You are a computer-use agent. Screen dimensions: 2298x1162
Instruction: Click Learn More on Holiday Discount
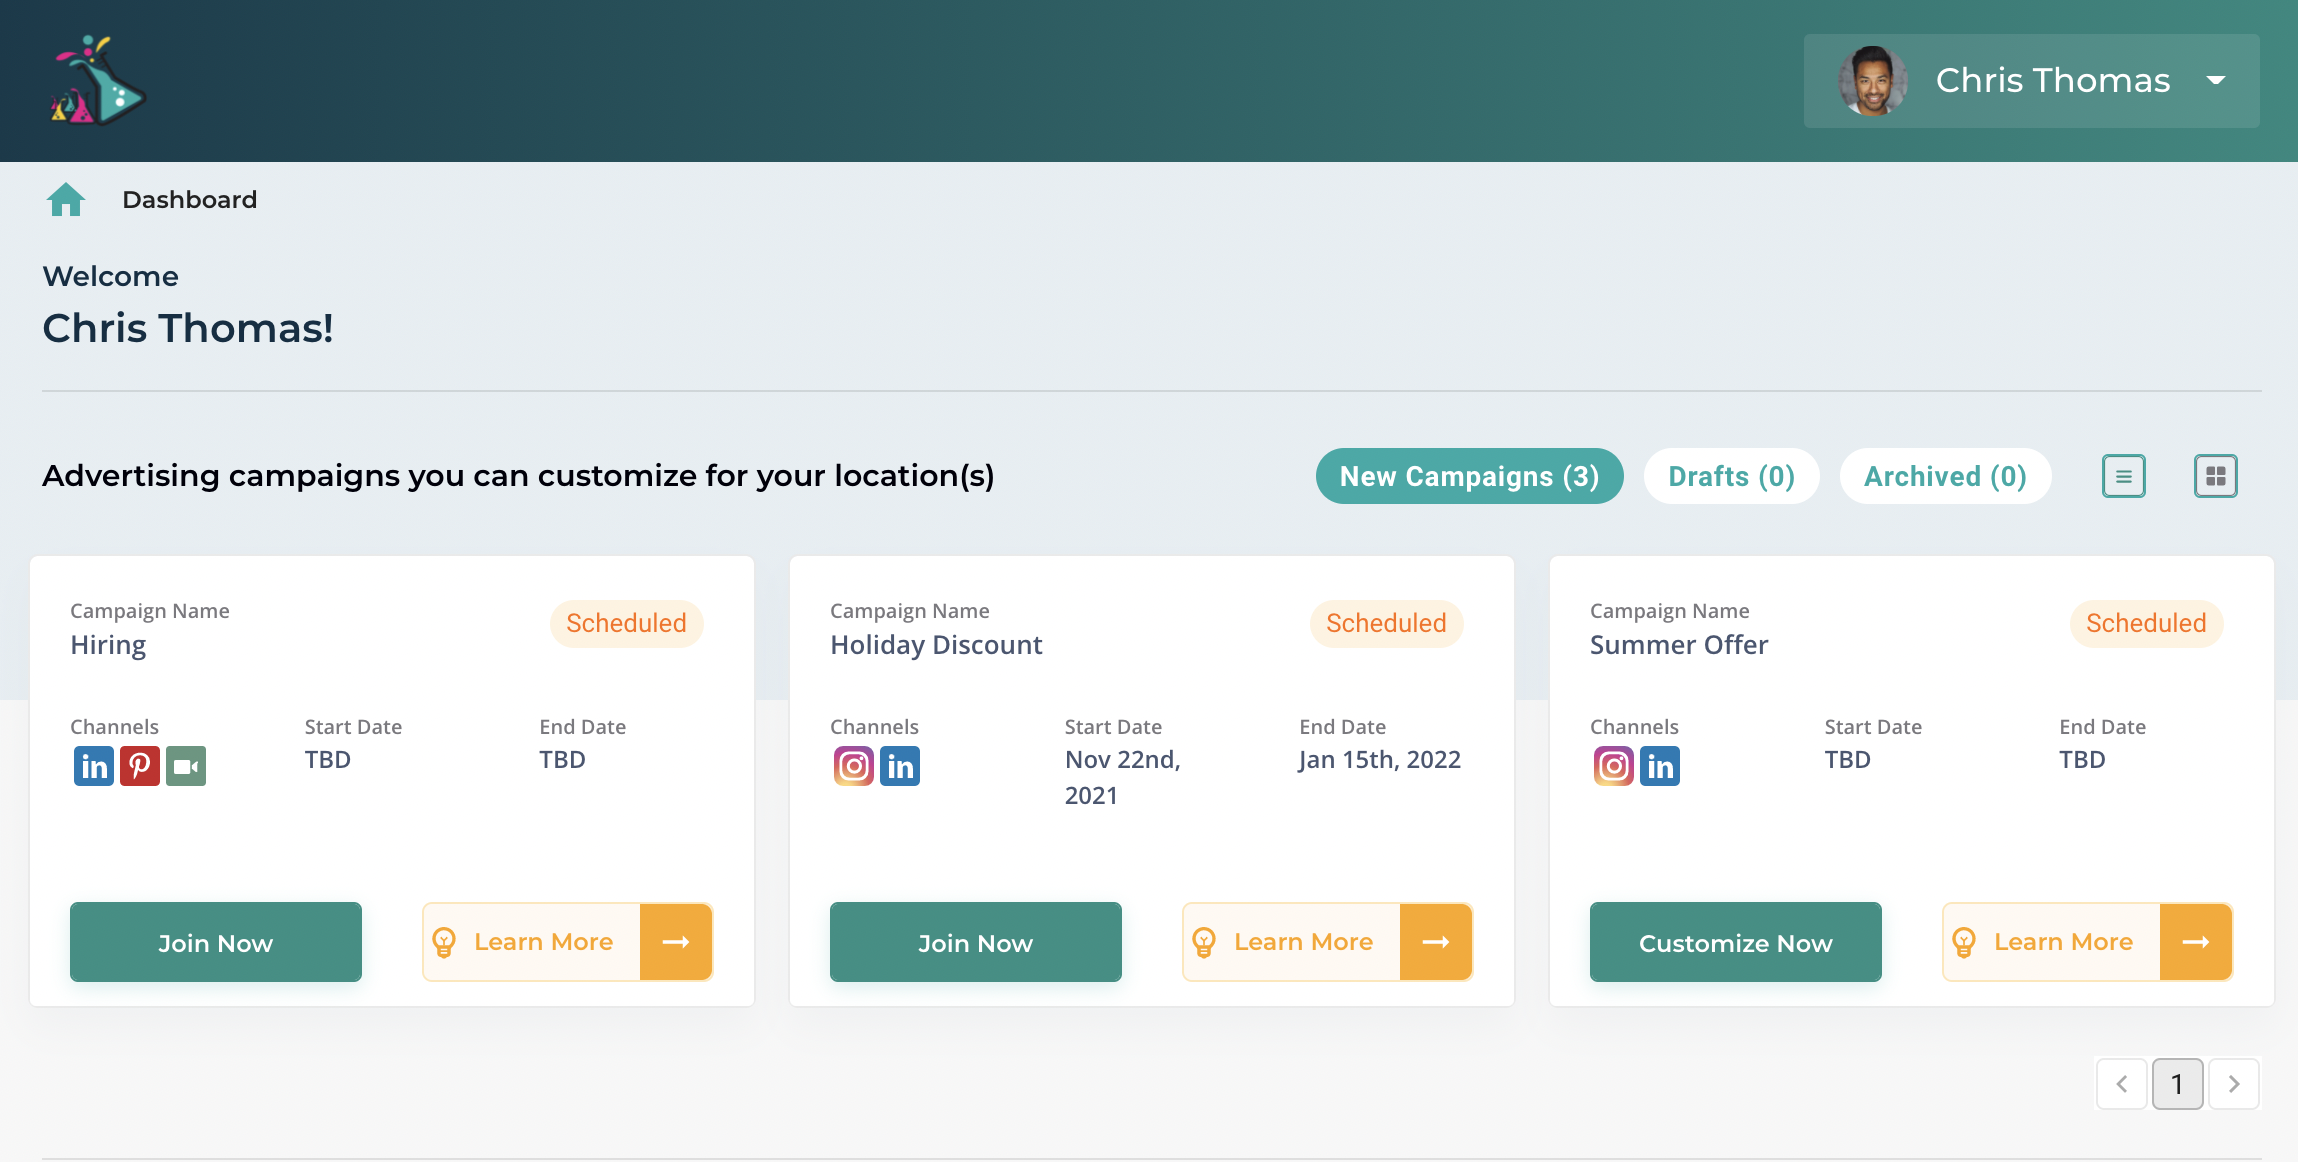pyautogui.click(x=1302, y=942)
